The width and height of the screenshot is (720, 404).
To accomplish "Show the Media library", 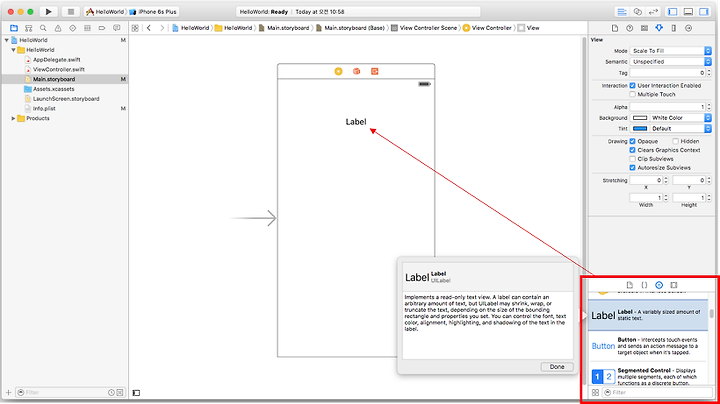I will coord(674,285).
